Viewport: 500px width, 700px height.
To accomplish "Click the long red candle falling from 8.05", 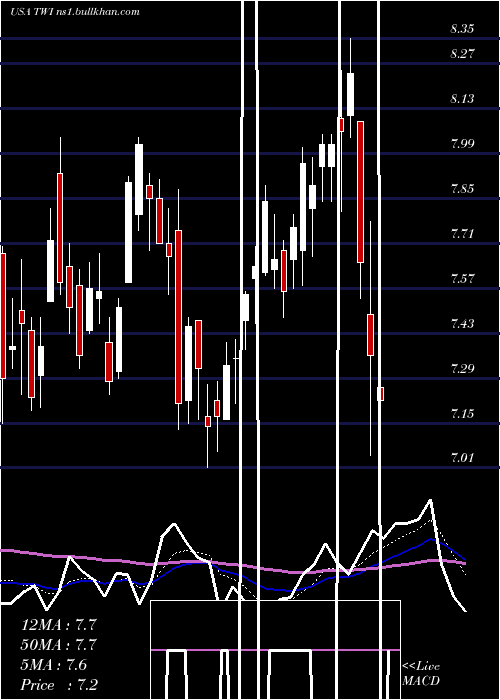I will tap(360, 192).
